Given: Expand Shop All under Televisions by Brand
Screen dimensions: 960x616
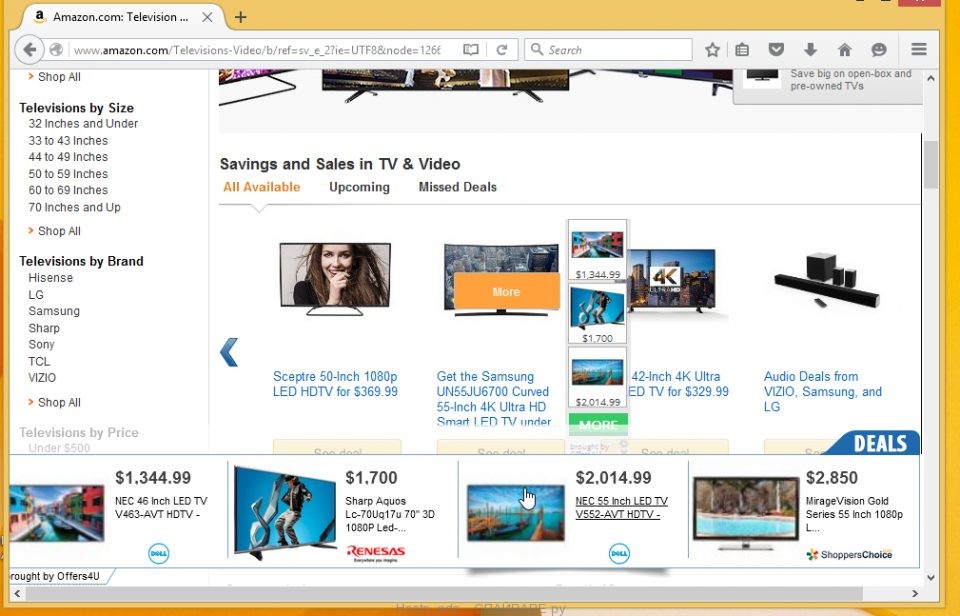Looking at the screenshot, I should click(x=59, y=402).
